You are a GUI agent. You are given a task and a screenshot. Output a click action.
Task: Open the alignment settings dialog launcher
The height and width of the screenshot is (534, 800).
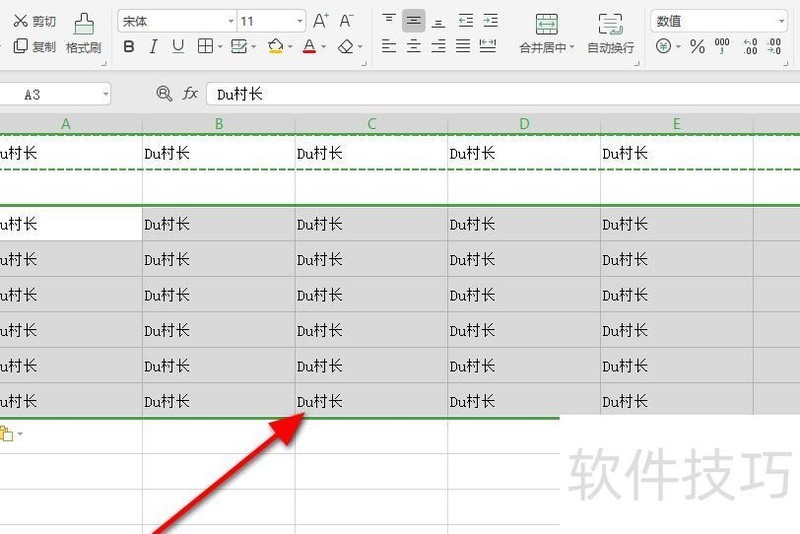coord(637,64)
